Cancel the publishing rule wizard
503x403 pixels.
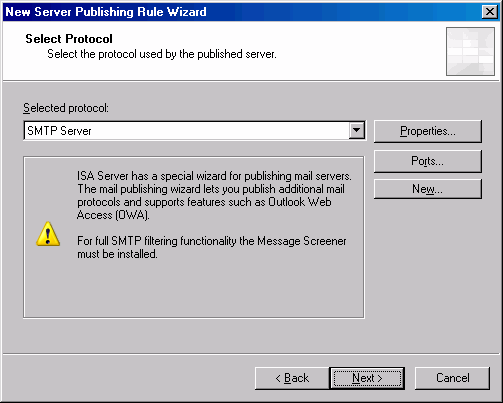(x=452, y=378)
